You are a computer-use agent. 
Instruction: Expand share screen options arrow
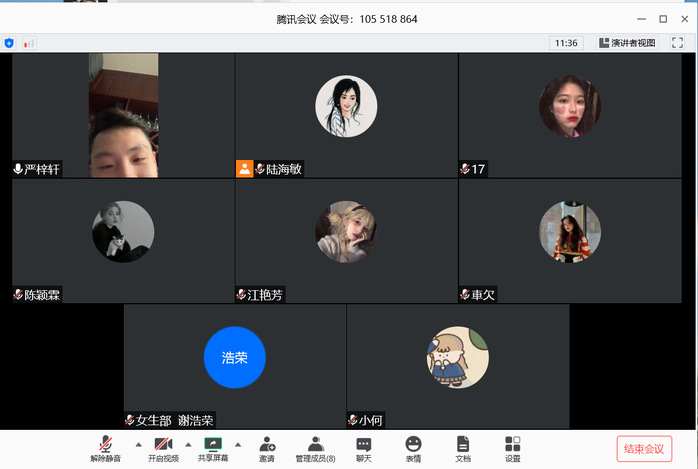point(238,443)
